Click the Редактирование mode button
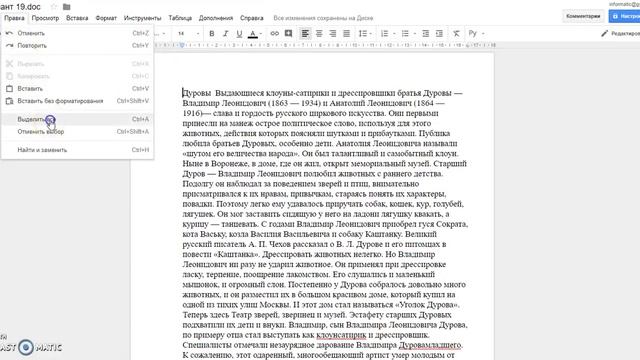The image size is (640, 360). point(620,33)
